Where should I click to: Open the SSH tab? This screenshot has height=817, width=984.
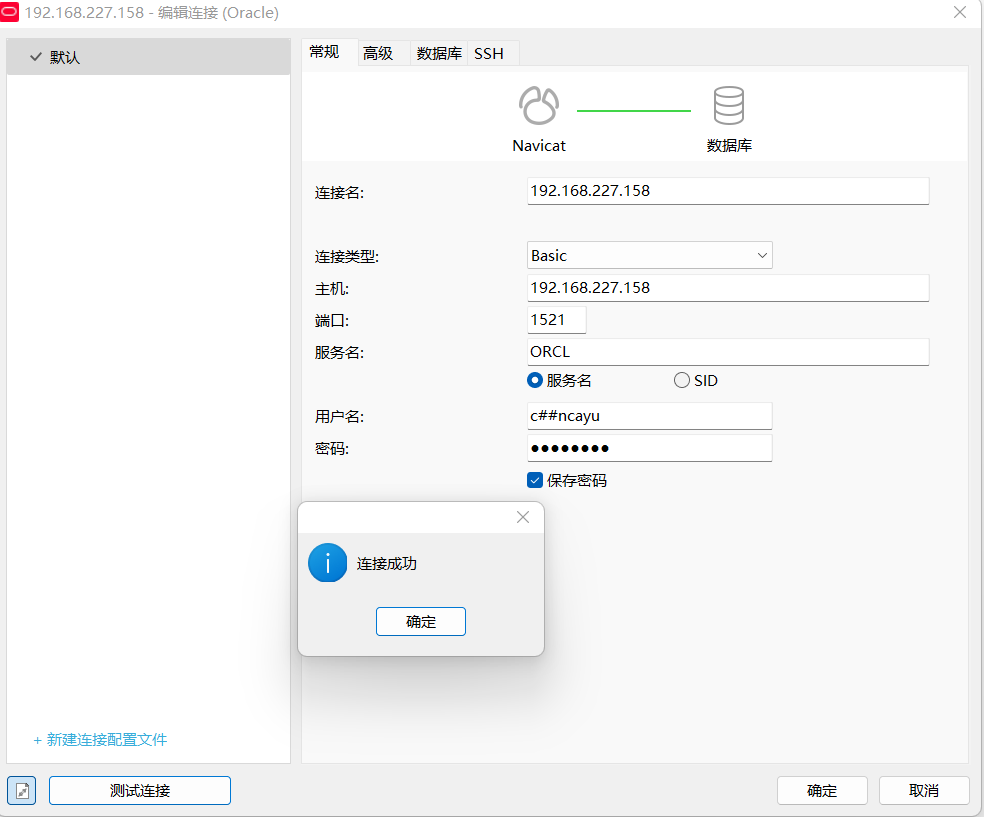coord(490,53)
